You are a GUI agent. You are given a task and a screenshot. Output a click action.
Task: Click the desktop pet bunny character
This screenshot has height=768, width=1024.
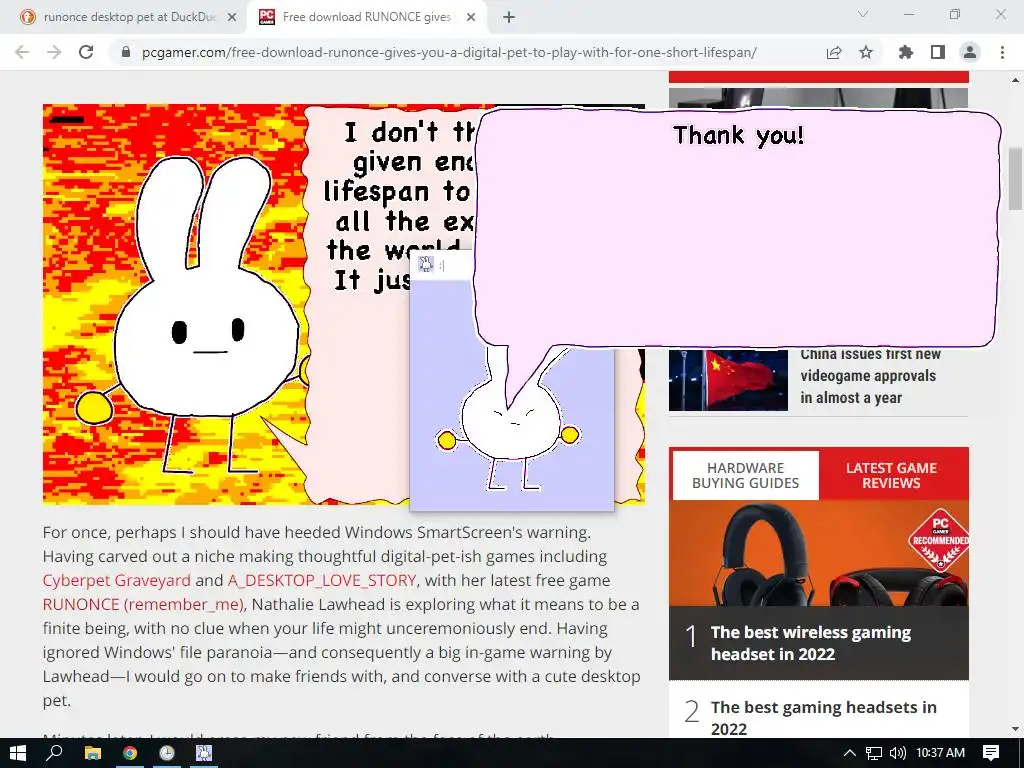click(x=509, y=428)
